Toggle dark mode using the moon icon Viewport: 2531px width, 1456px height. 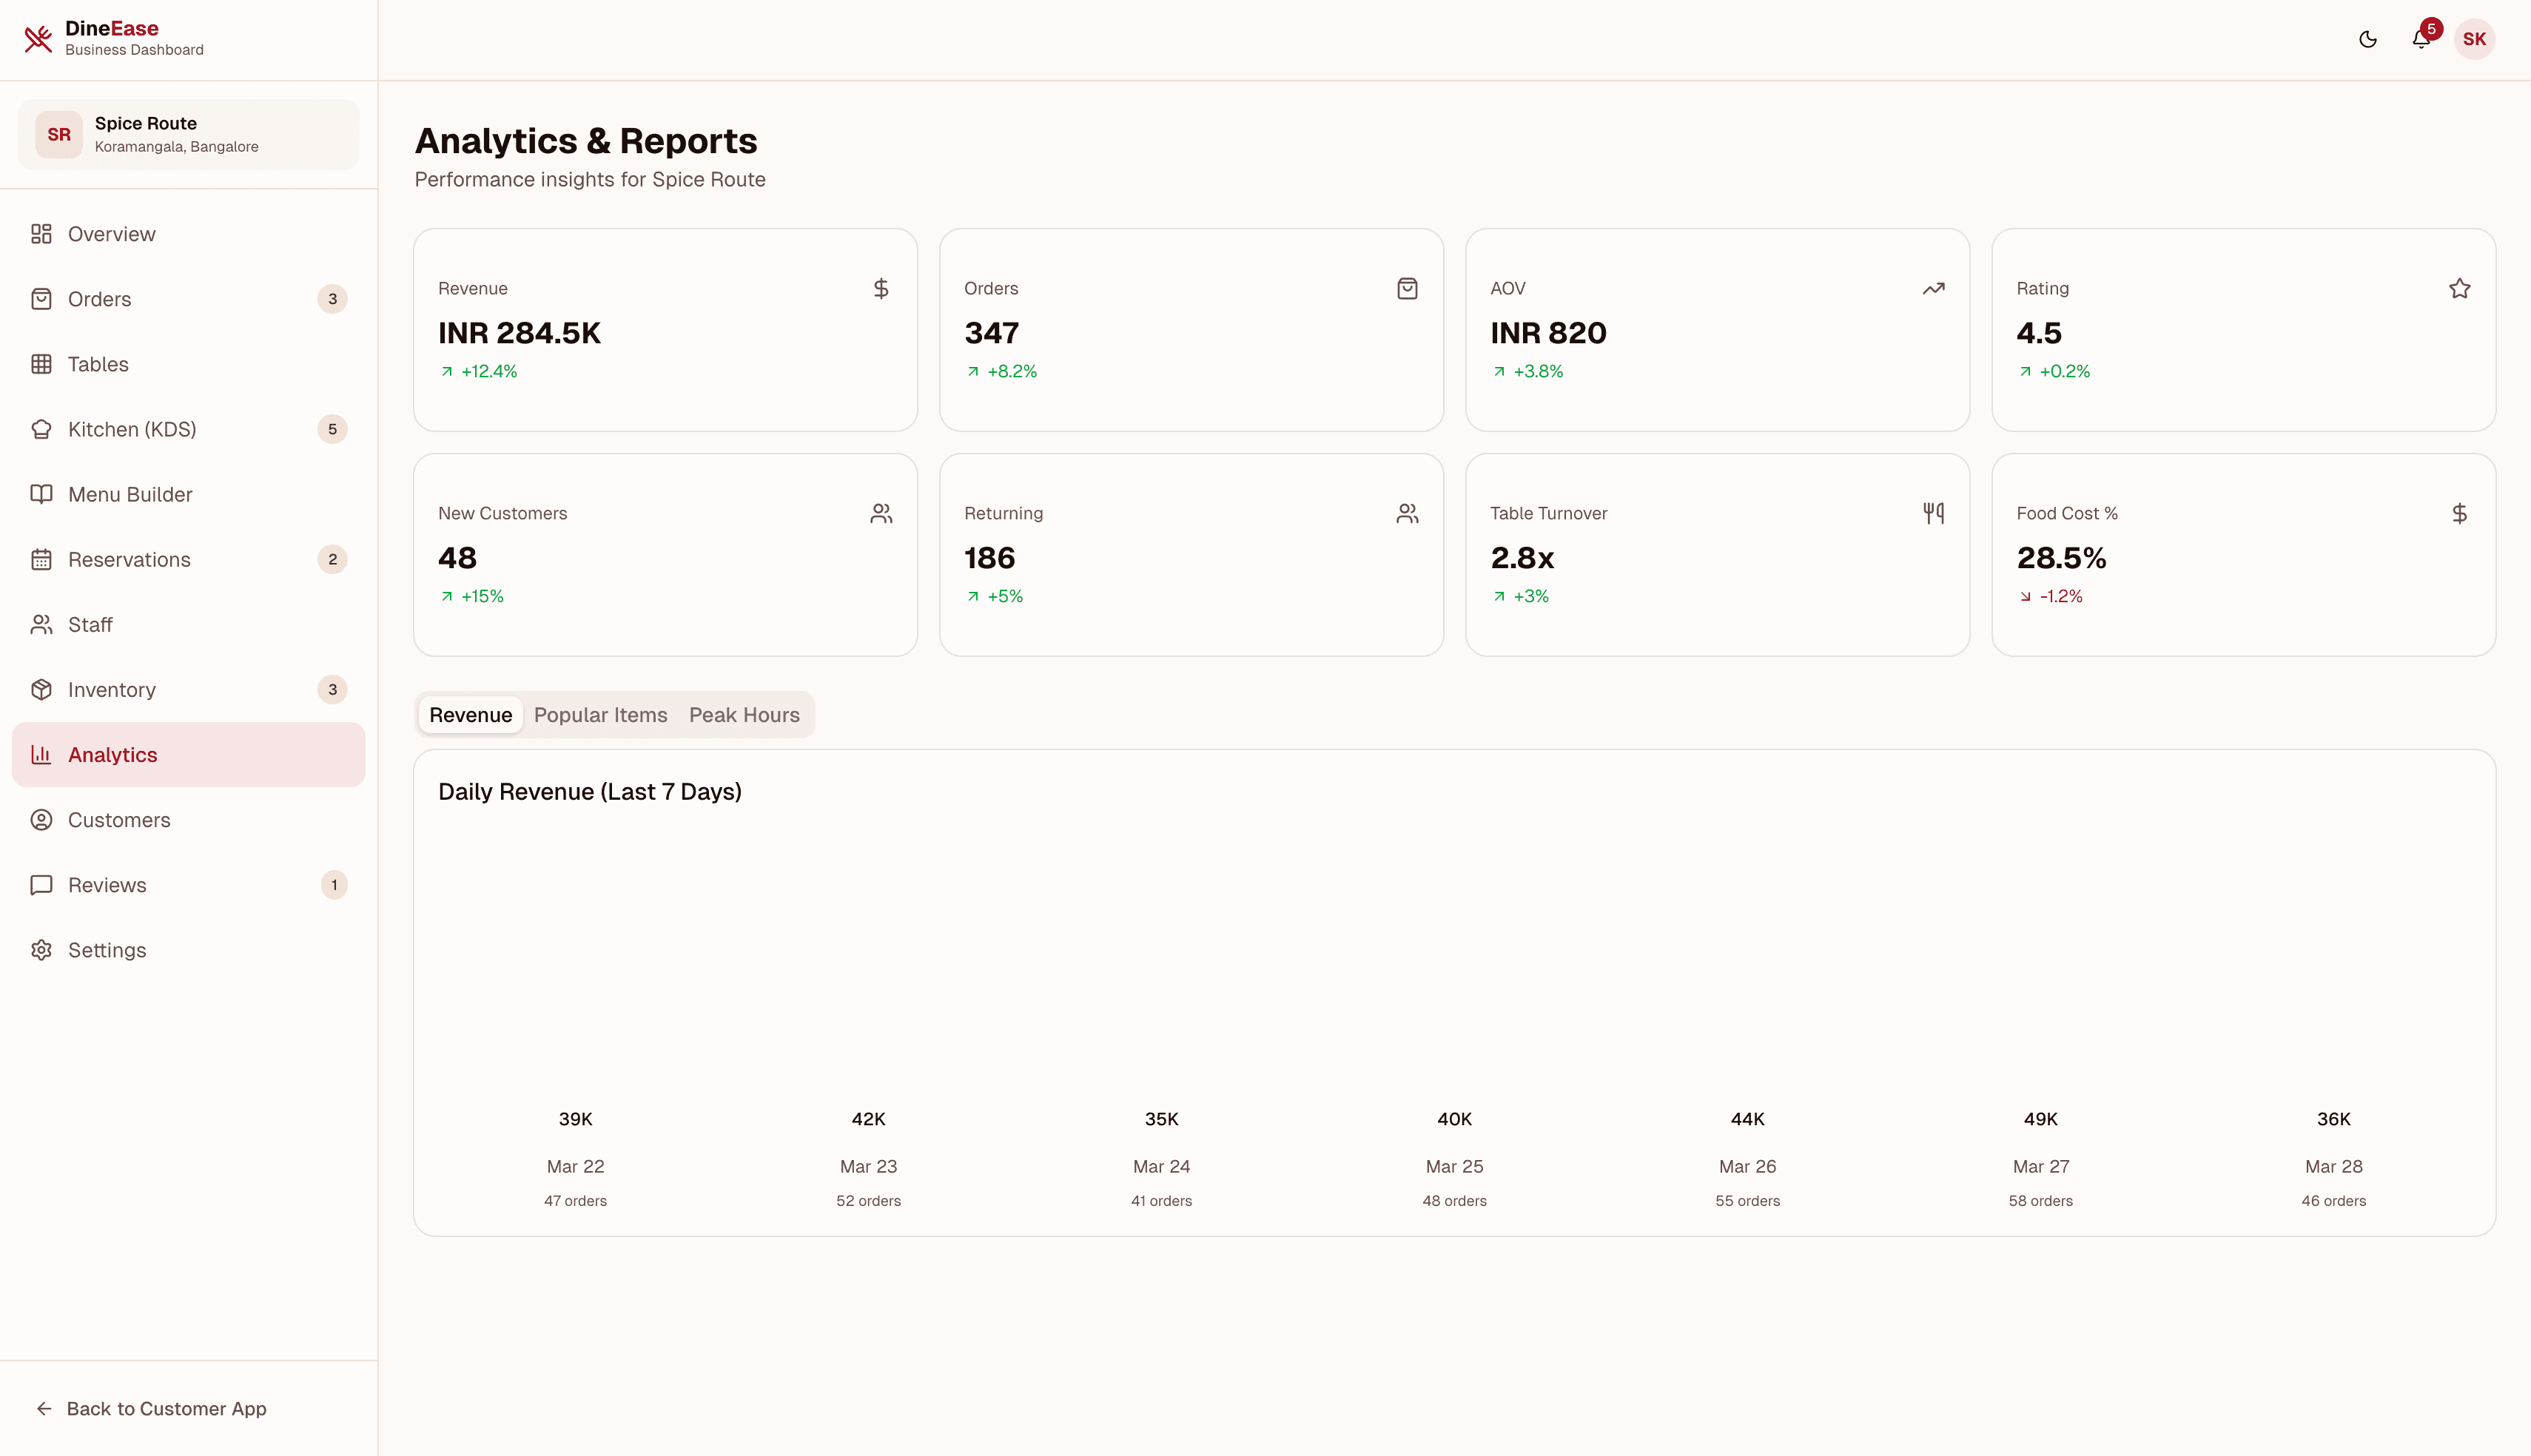[2367, 39]
